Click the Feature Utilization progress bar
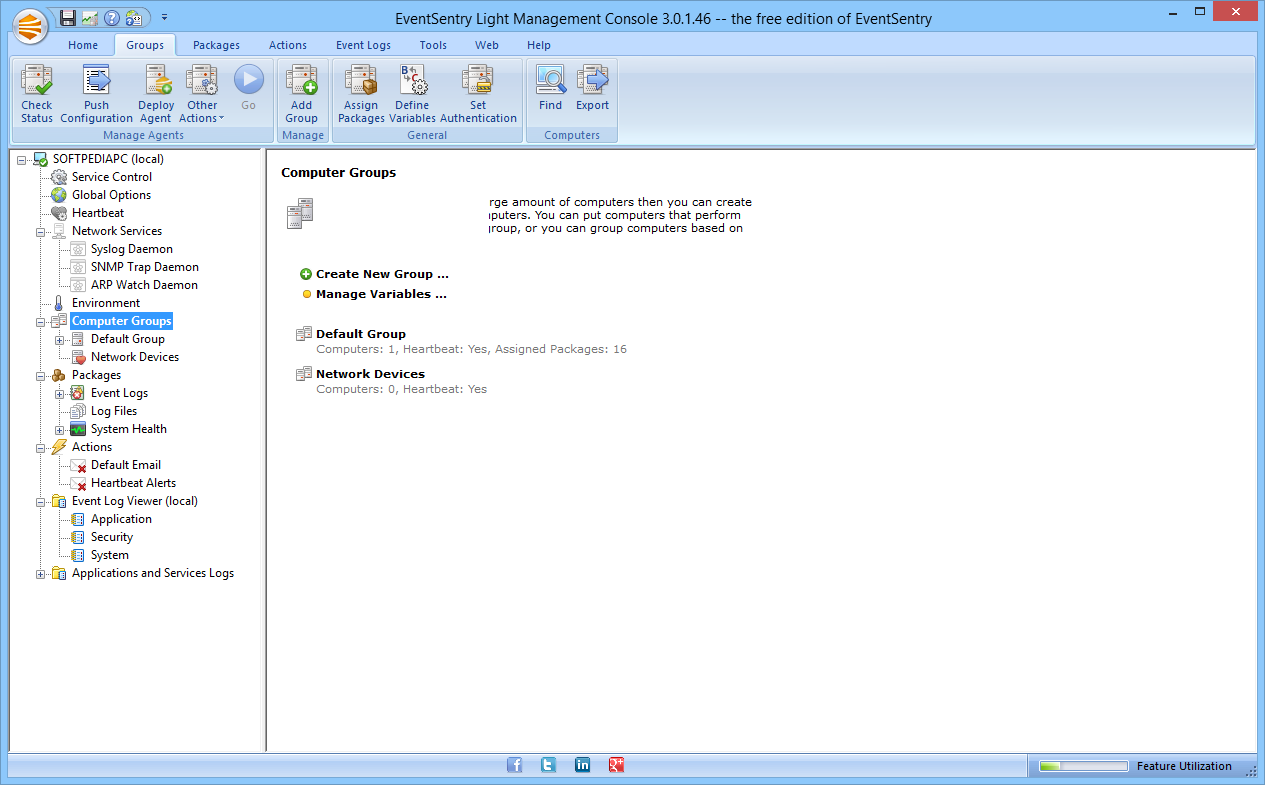The width and height of the screenshot is (1265, 785). (1083, 766)
